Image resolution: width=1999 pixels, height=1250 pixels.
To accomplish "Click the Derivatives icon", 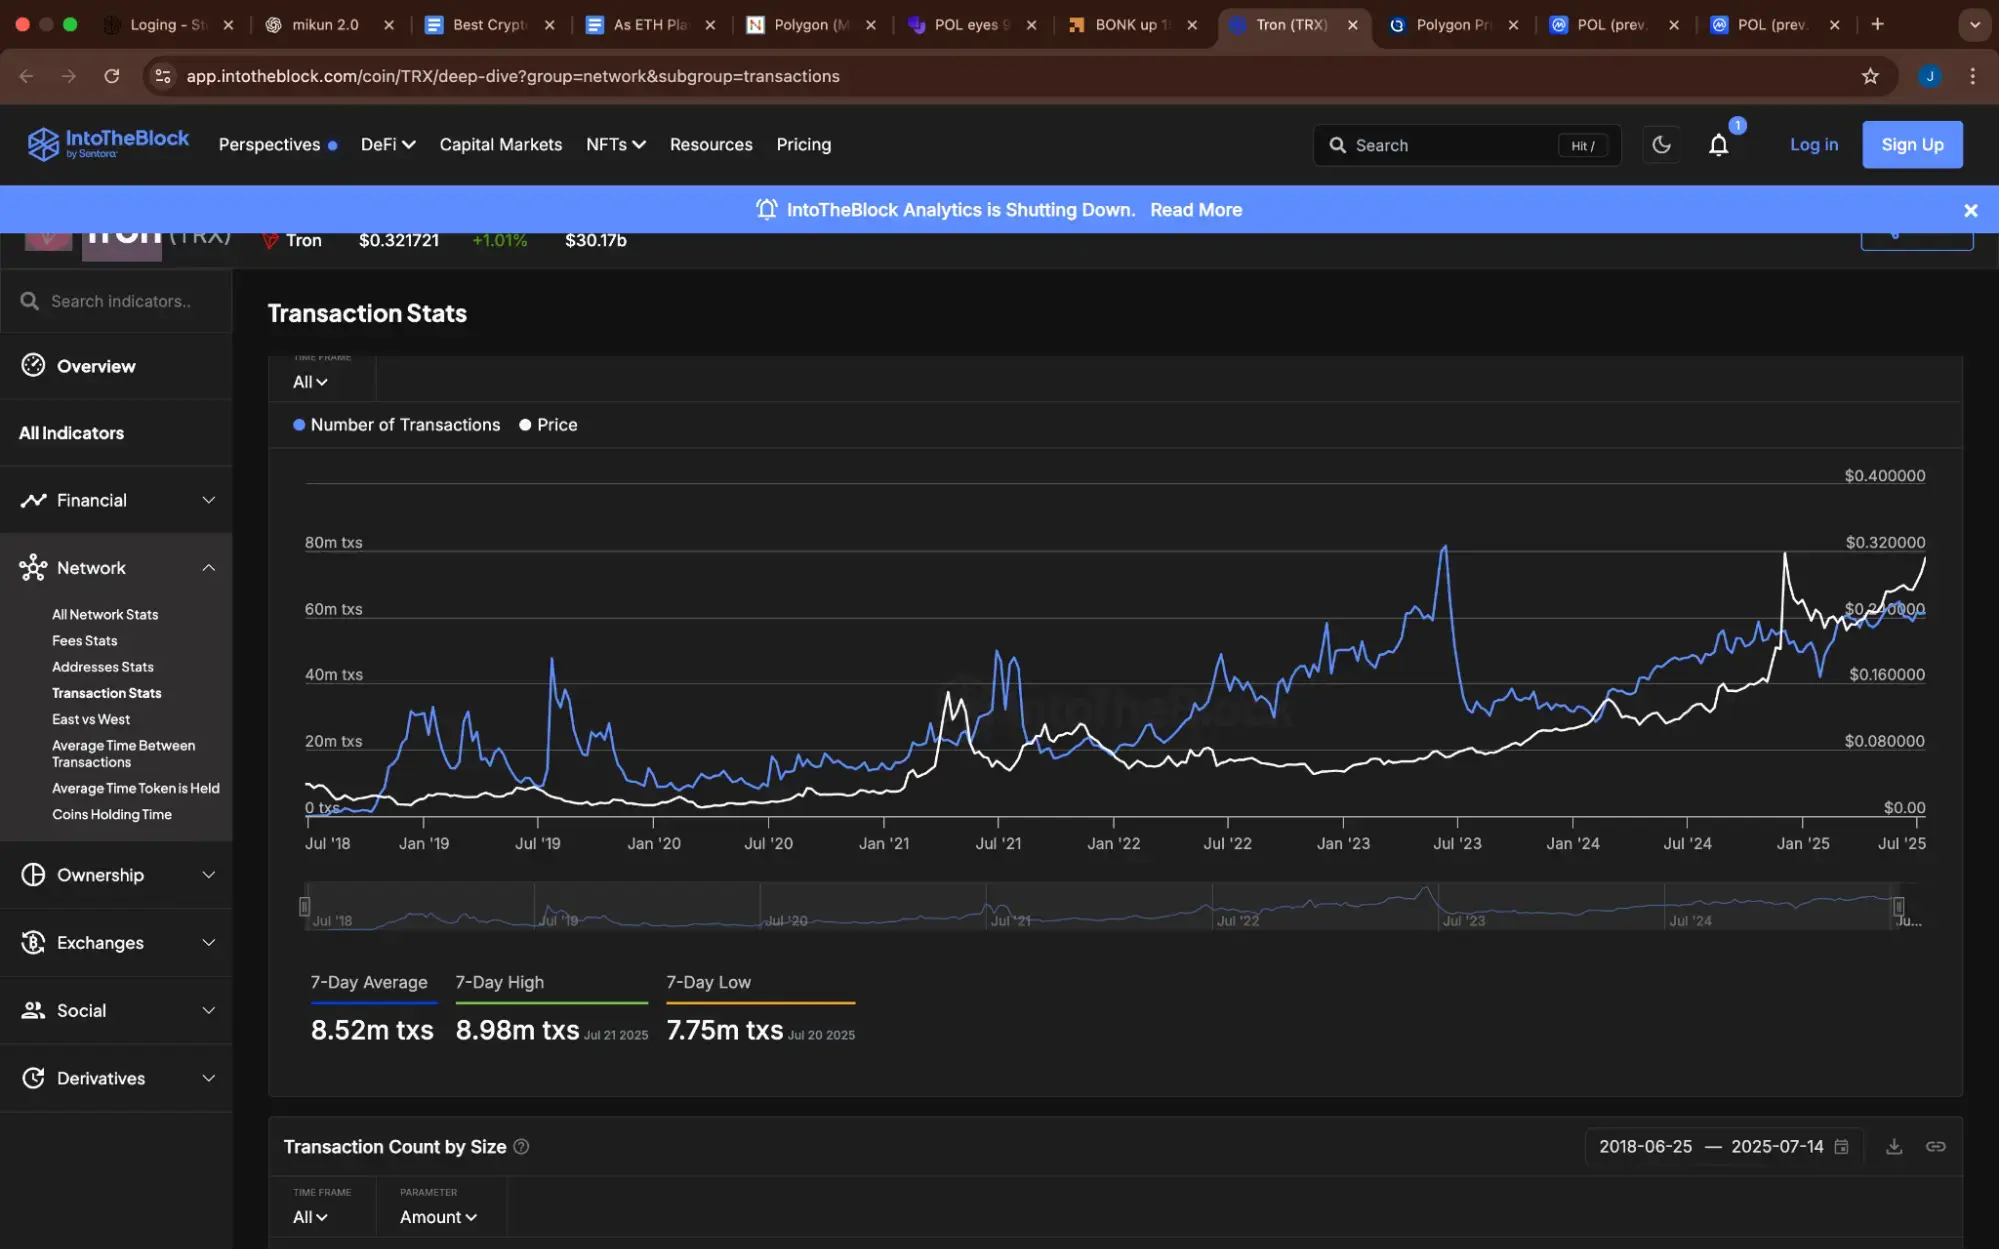I will click(33, 1078).
